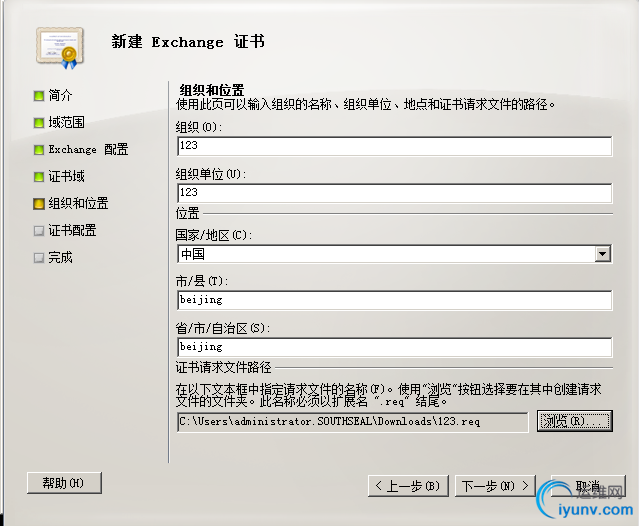Click the 省/市/自治区(S) province text field
639x526 pixels.
pos(394,347)
